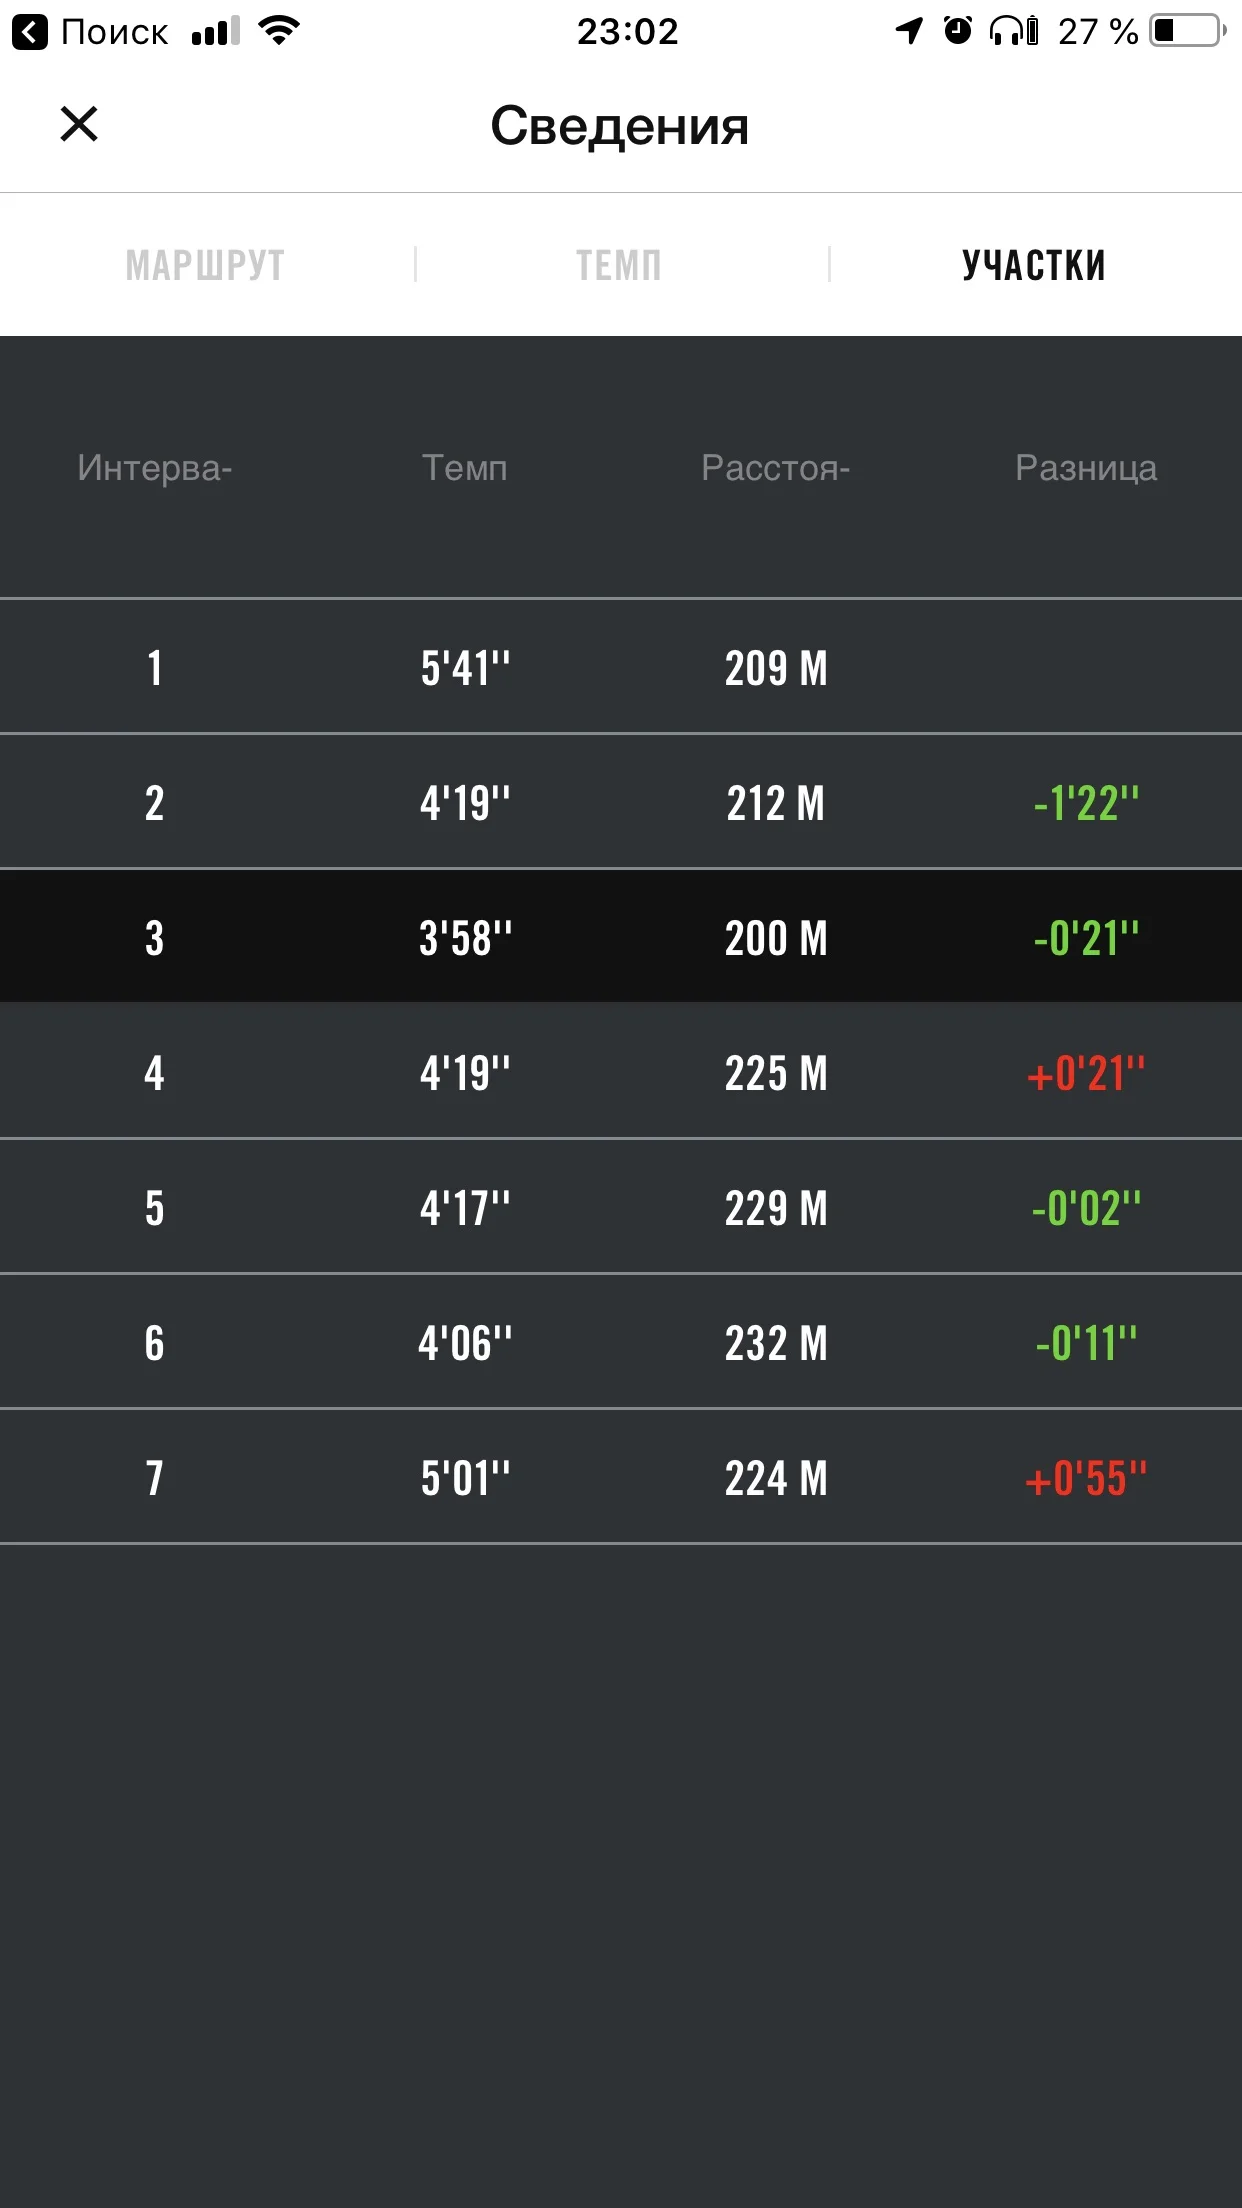Select interval 5 with 229 M distance
Viewport: 1242px width, 2208px height.
pos(620,1208)
